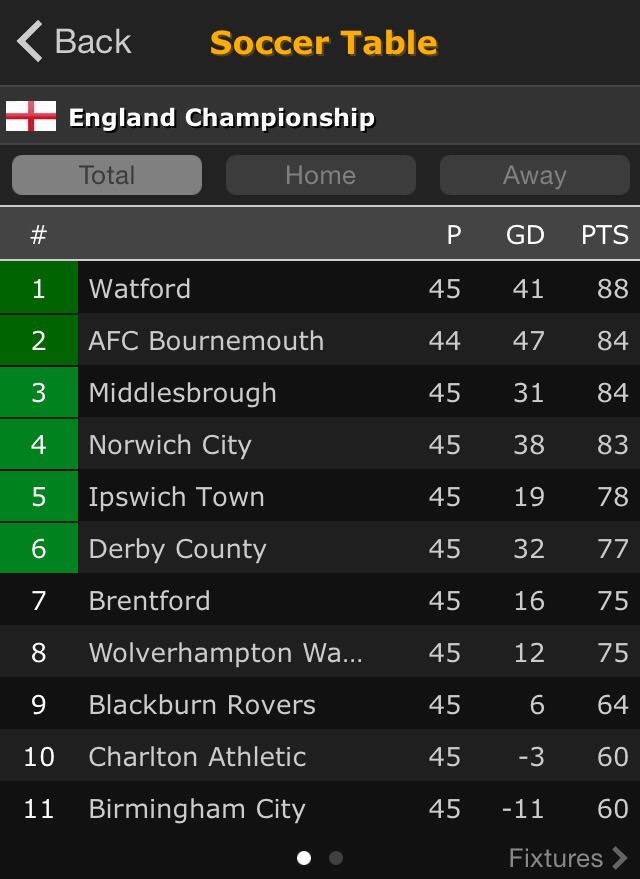Select the Total standings tab

(x=107, y=175)
